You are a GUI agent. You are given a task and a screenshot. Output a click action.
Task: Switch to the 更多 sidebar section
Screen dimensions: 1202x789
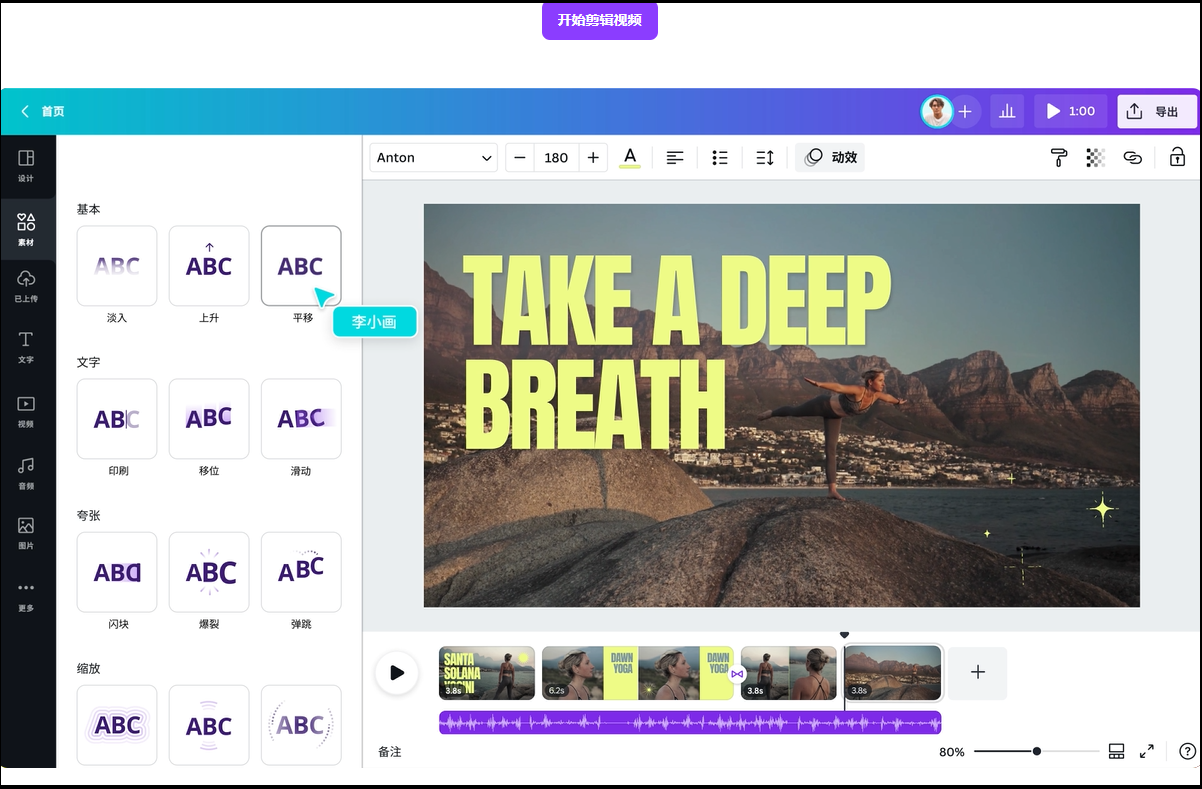click(x=27, y=597)
